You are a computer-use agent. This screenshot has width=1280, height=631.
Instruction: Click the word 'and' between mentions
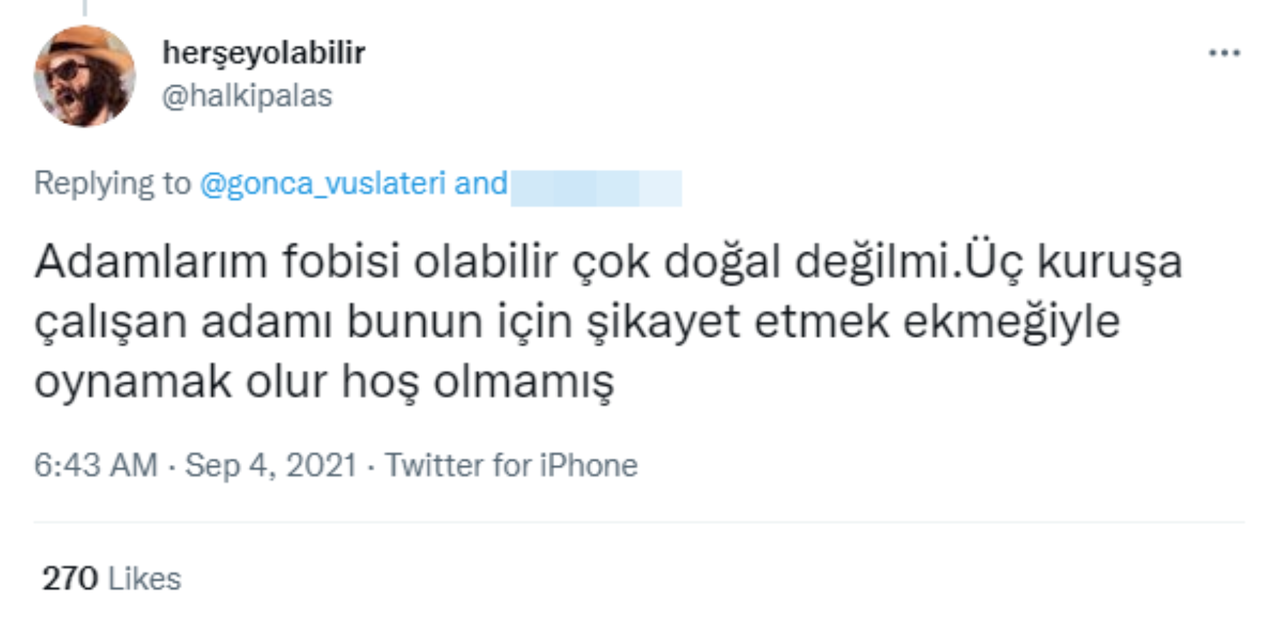(x=481, y=185)
